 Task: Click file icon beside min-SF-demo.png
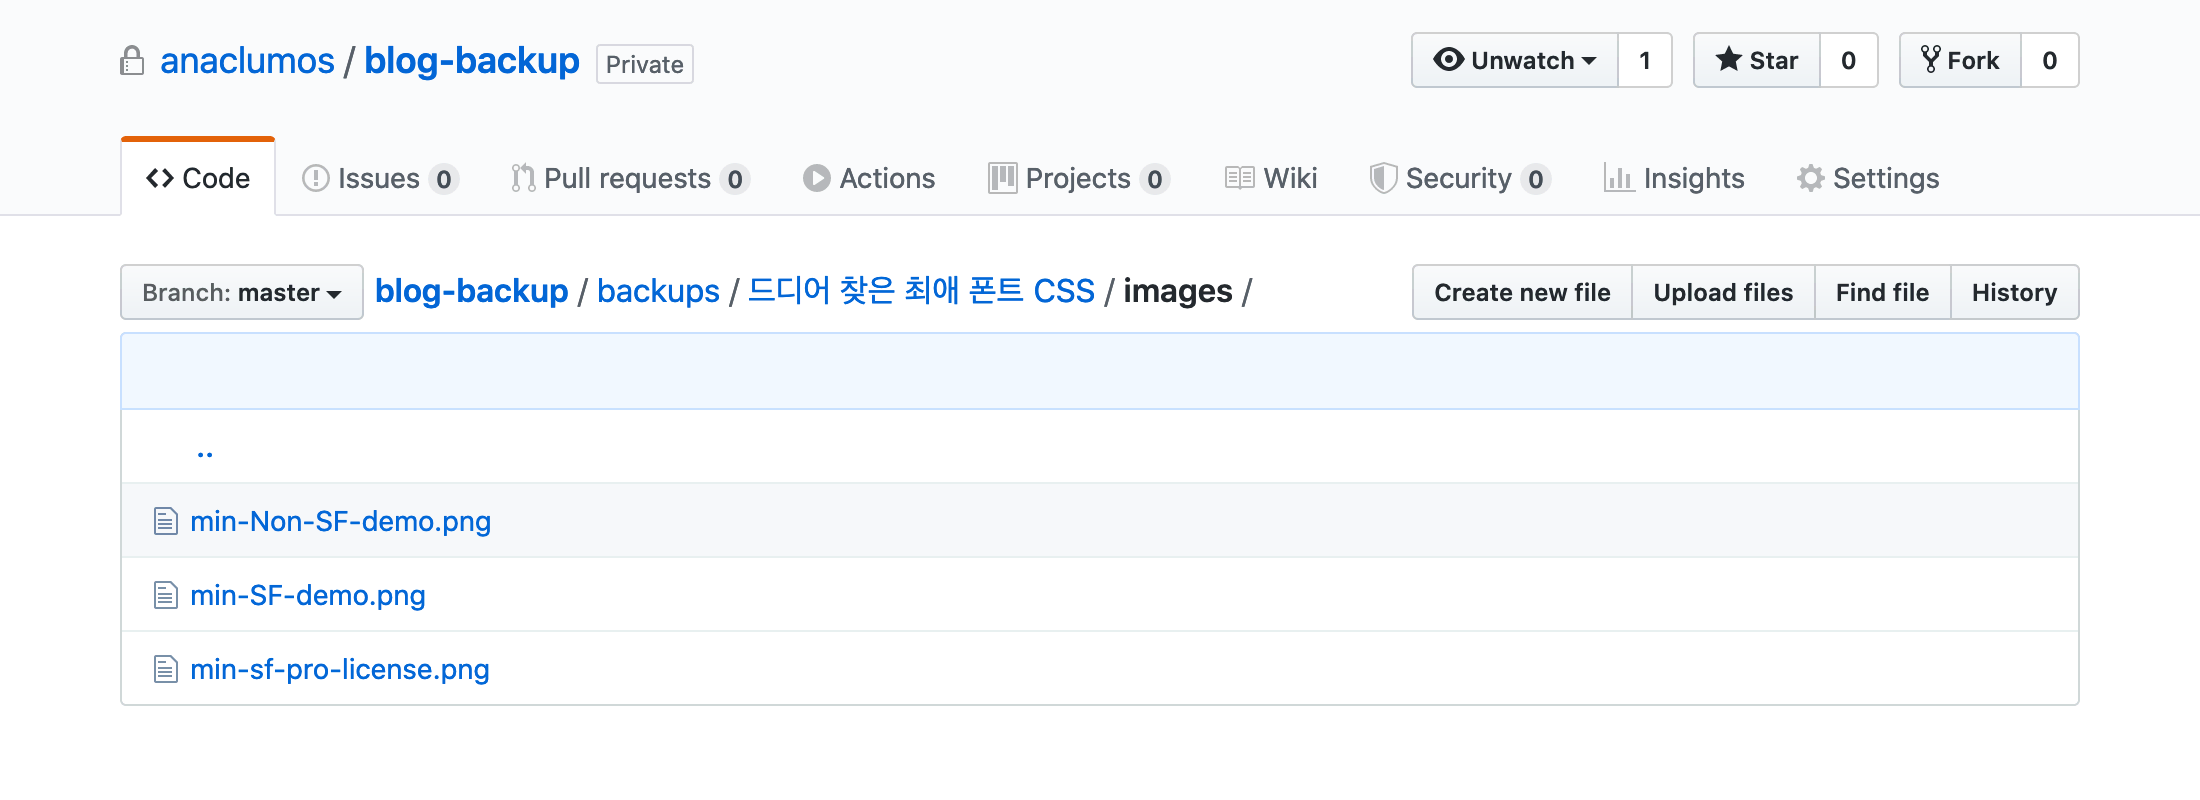165,595
